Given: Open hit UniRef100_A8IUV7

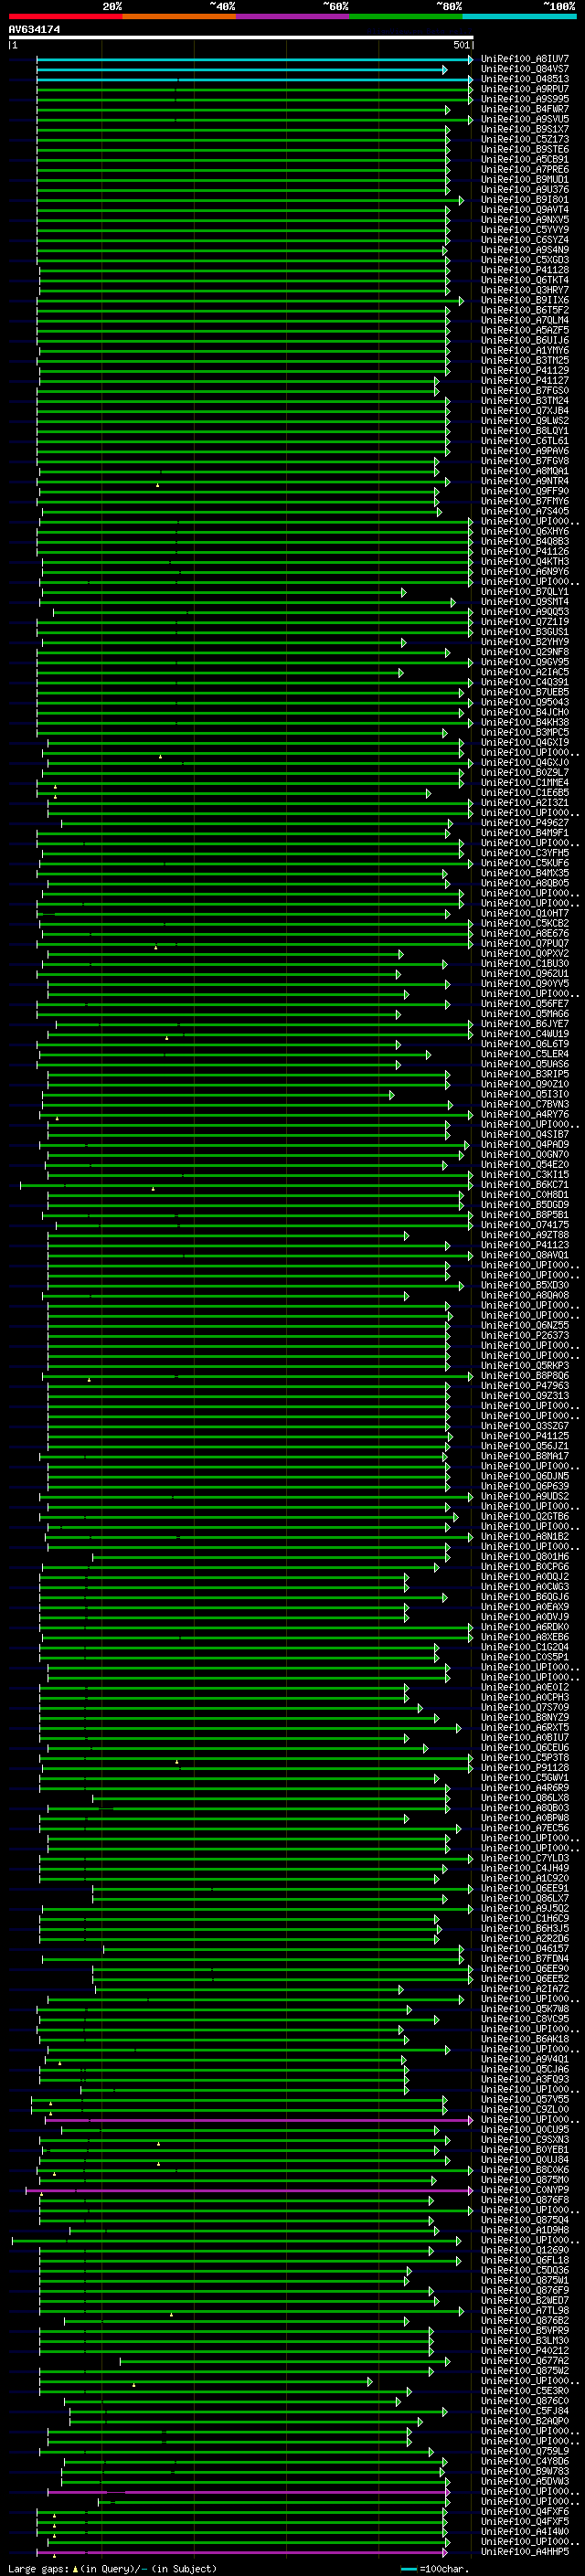Looking at the screenshot, I should coord(524,59).
